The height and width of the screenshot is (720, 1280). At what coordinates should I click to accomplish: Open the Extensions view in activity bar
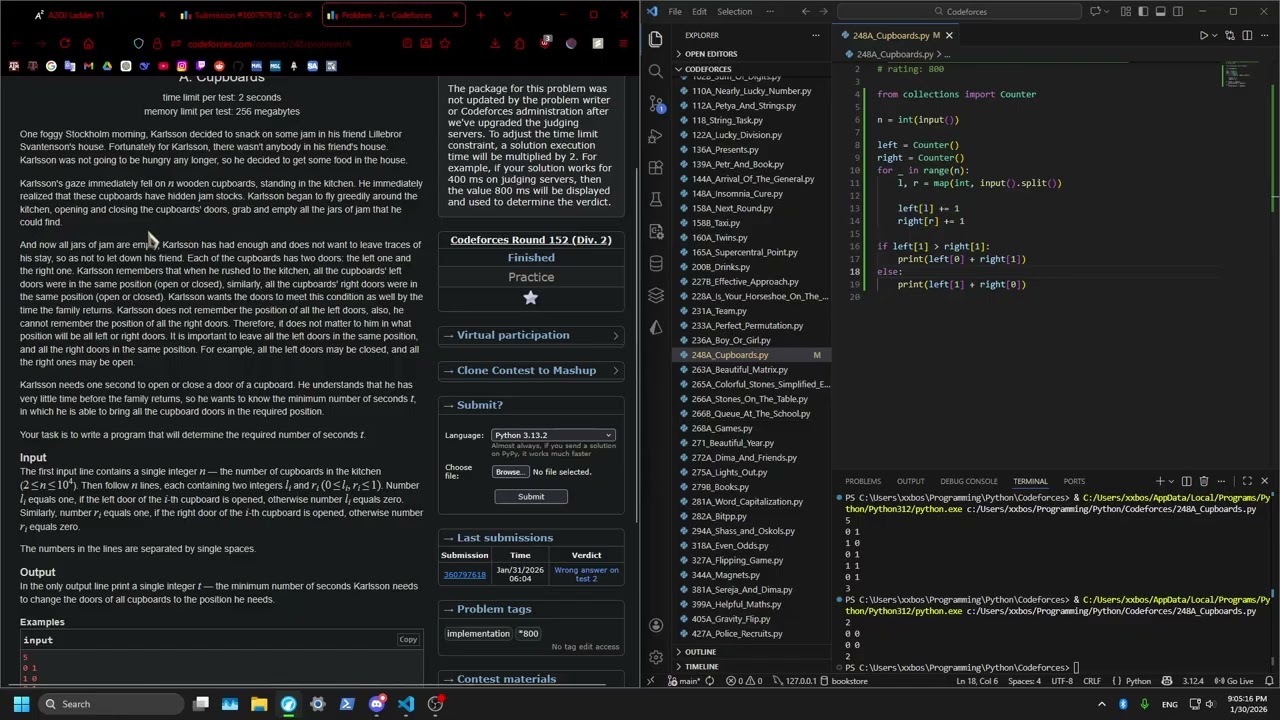click(x=656, y=167)
